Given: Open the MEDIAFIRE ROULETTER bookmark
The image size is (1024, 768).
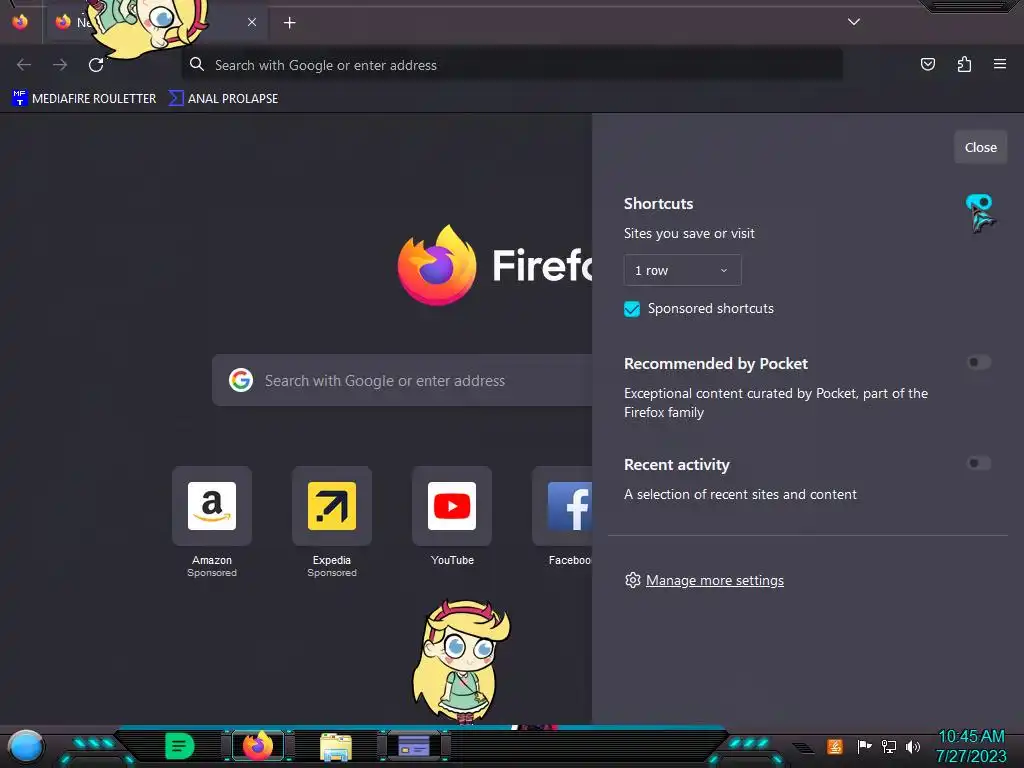Looking at the screenshot, I should (x=84, y=99).
